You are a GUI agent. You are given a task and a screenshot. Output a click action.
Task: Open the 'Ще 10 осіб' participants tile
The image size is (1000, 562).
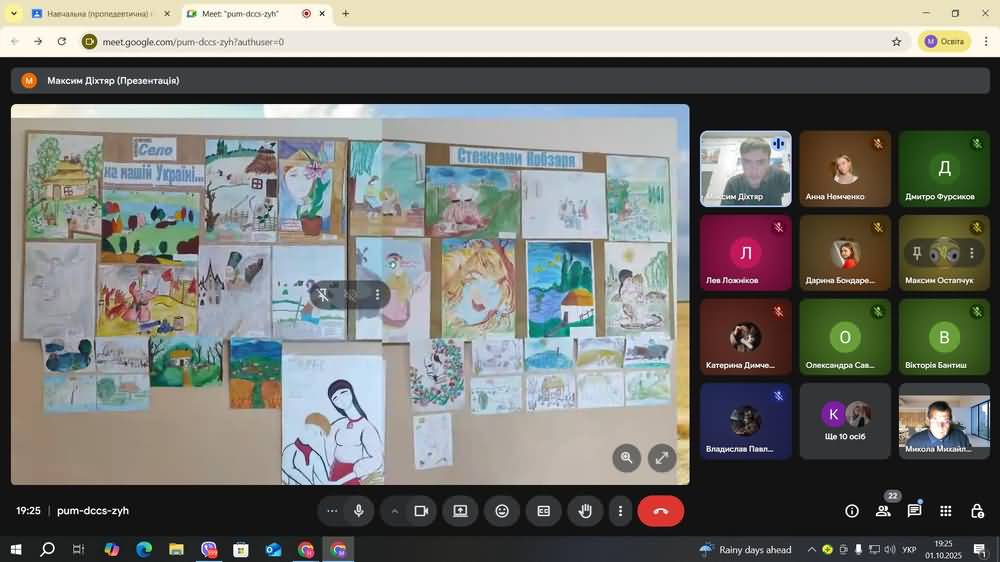point(845,421)
